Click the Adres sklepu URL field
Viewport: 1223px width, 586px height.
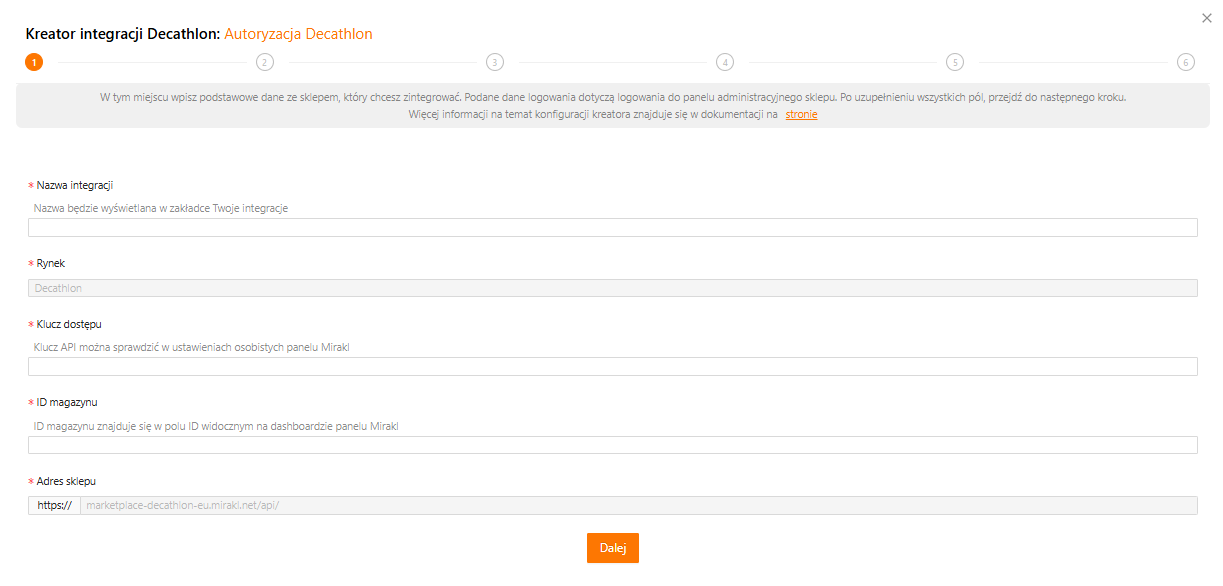tap(638, 505)
